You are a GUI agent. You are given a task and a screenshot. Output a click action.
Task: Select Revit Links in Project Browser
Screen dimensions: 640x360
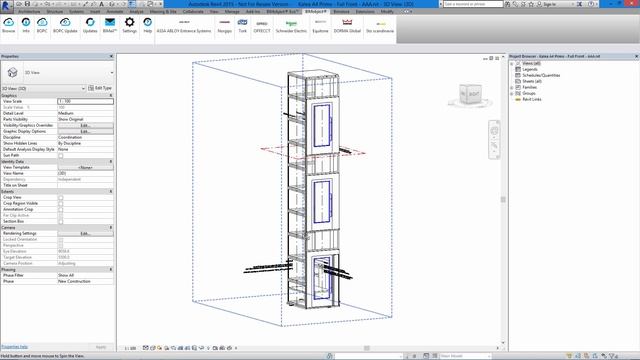pos(532,99)
